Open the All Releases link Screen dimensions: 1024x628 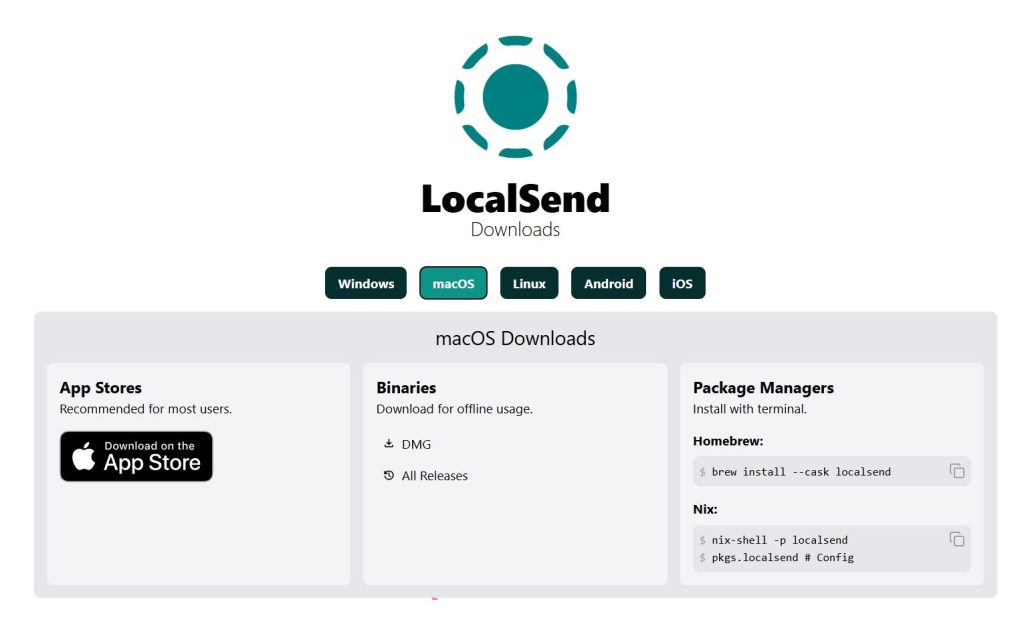[x=434, y=476]
